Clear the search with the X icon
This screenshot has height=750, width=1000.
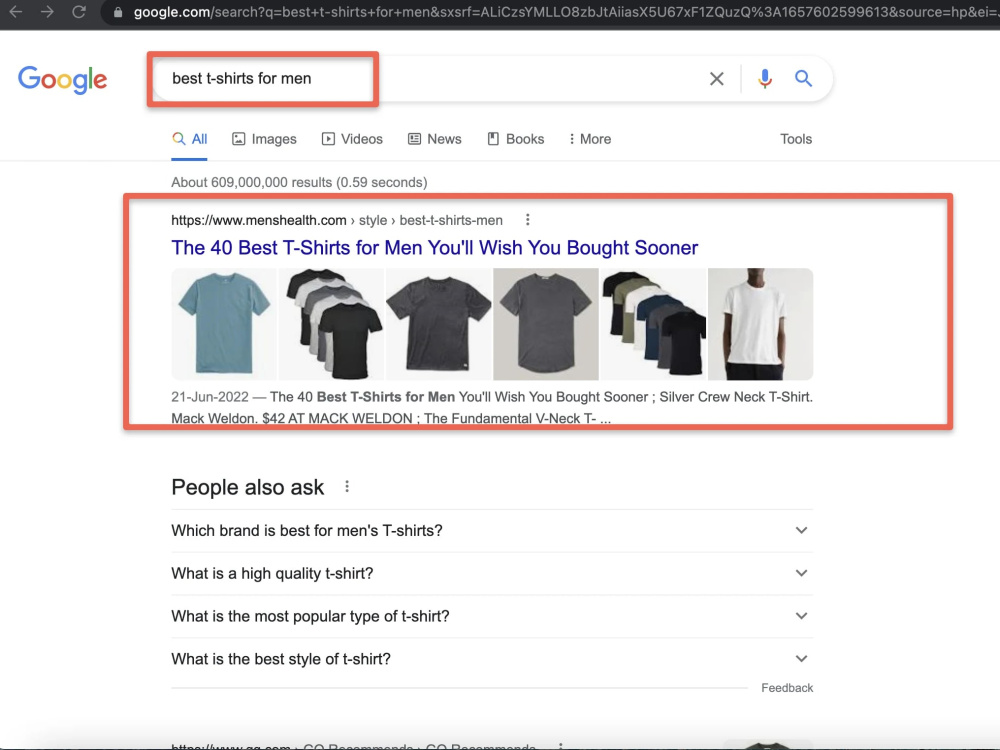717,78
